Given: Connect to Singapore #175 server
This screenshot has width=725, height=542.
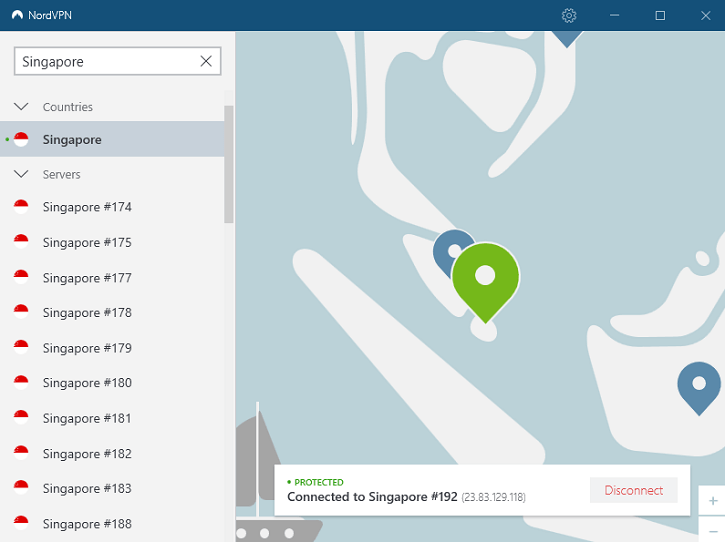Looking at the screenshot, I should tap(112, 242).
